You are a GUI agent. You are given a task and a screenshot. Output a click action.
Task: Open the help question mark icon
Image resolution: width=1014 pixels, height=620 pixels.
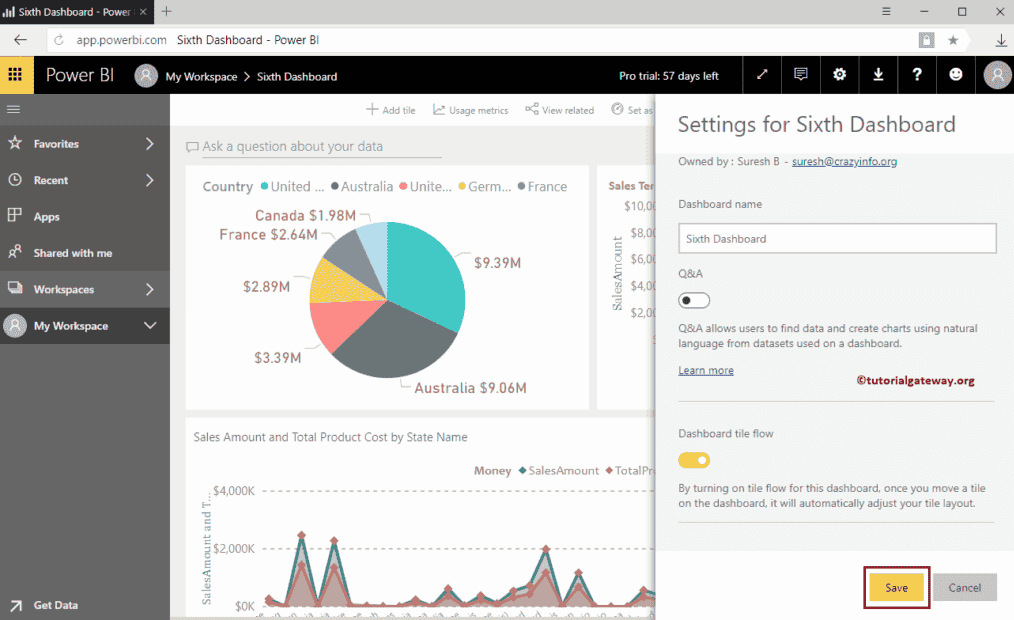pyautogui.click(x=917, y=75)
